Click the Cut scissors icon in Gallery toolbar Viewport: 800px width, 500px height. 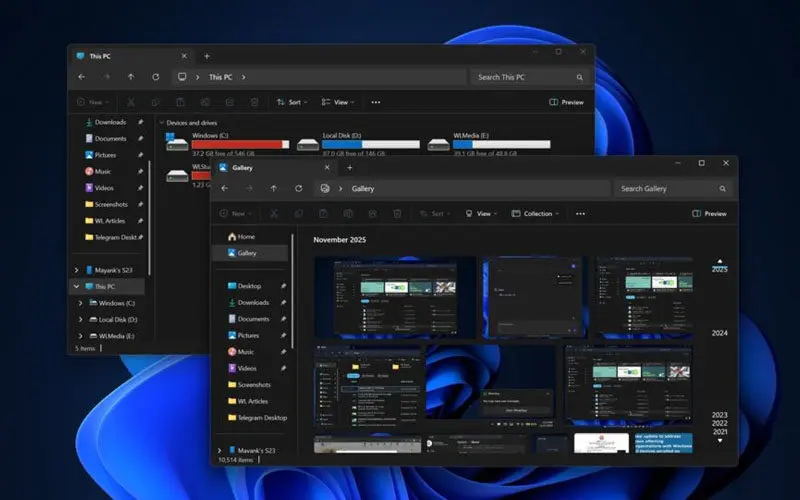click(274, 213)
